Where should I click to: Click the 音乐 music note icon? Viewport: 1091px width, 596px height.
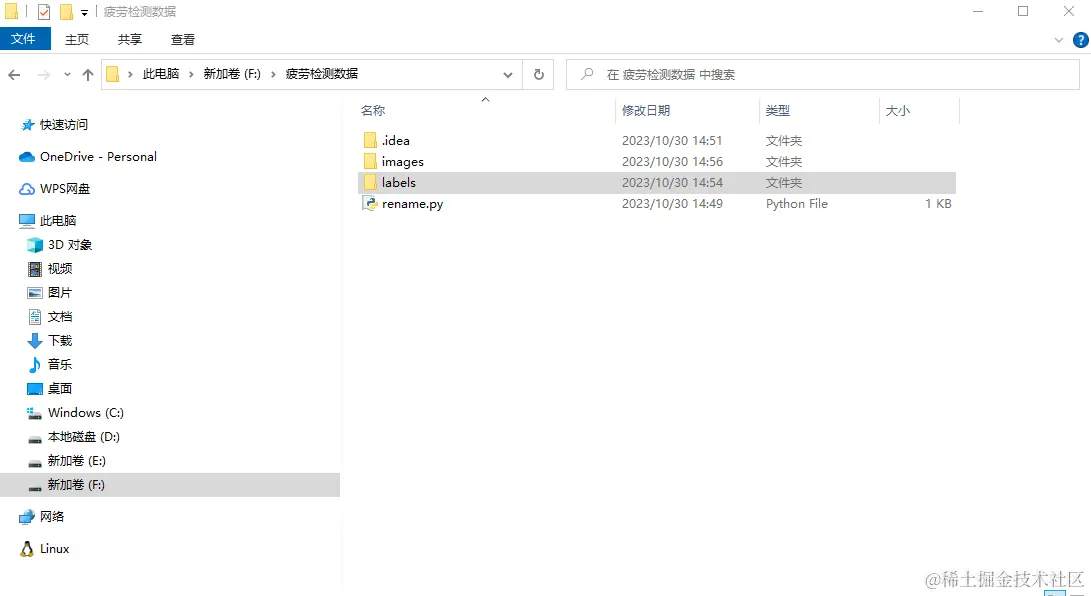(35, 364)
